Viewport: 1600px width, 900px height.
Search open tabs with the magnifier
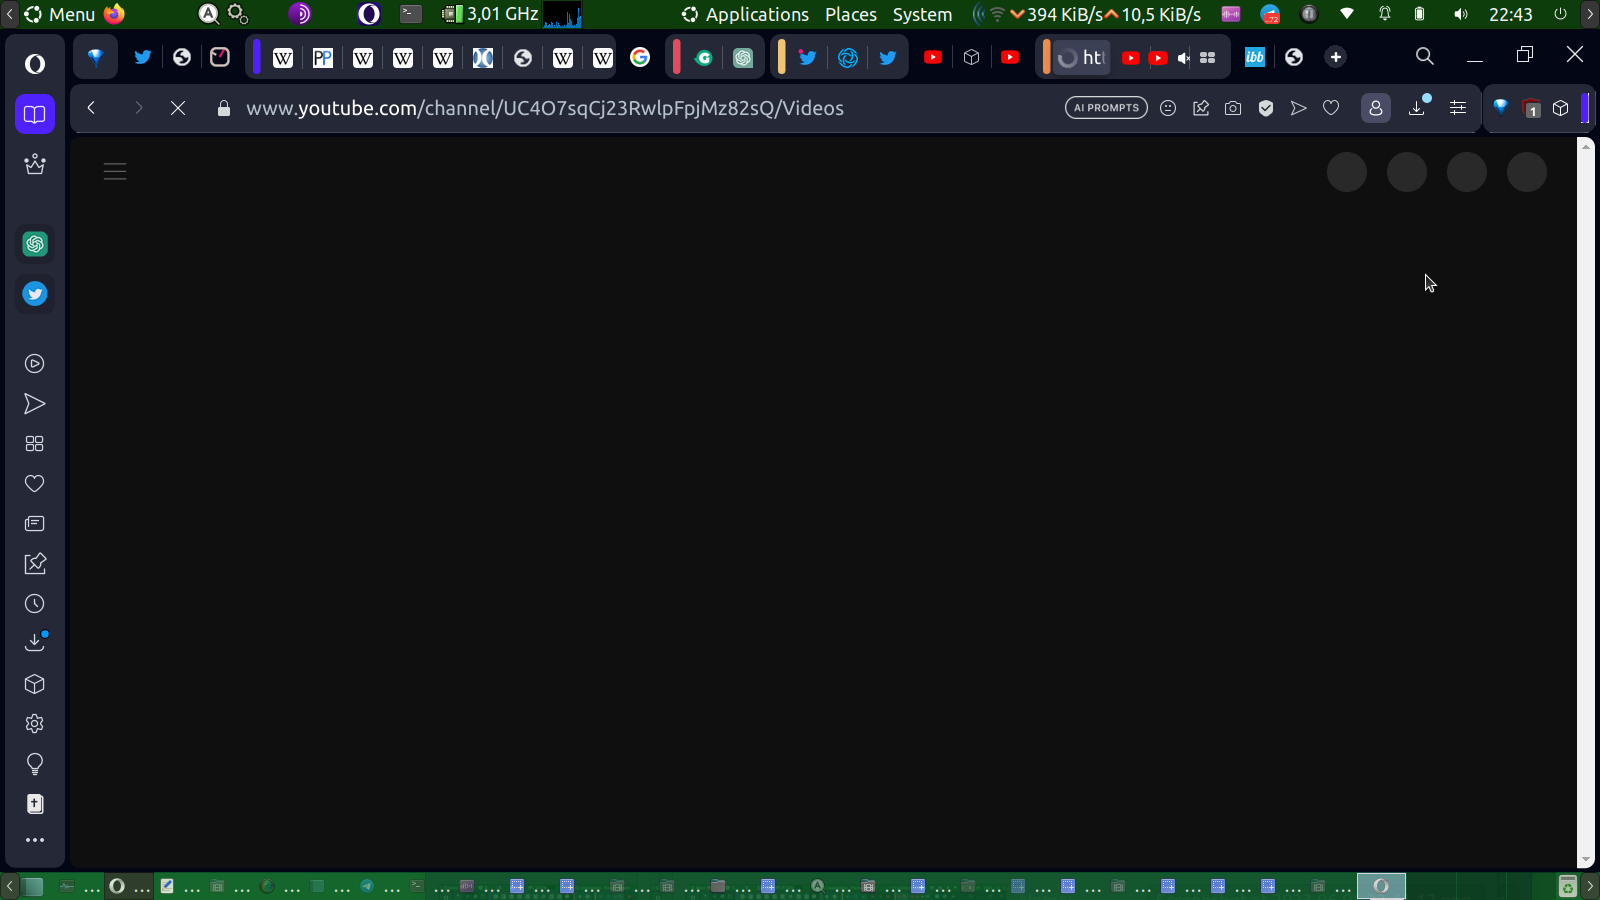pos(1425,57)
